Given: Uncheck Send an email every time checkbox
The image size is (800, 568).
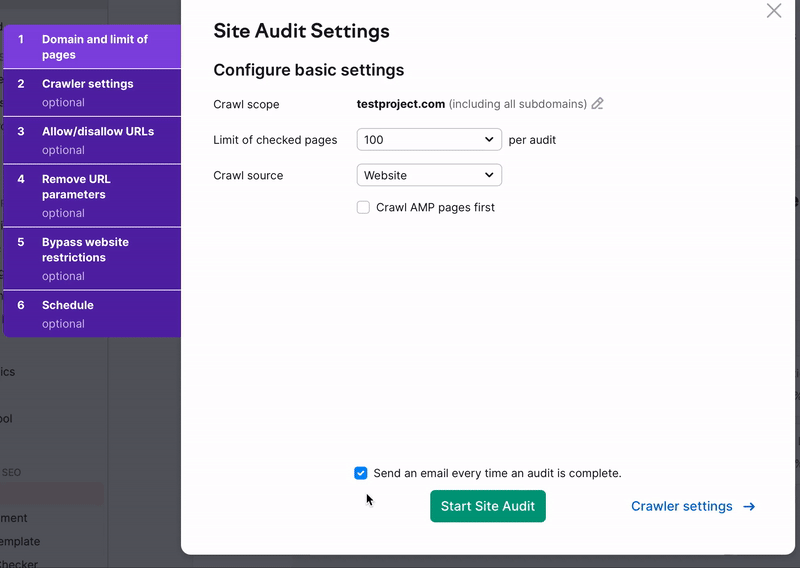Looking at the screenshot, I should [x=361, y=473].
